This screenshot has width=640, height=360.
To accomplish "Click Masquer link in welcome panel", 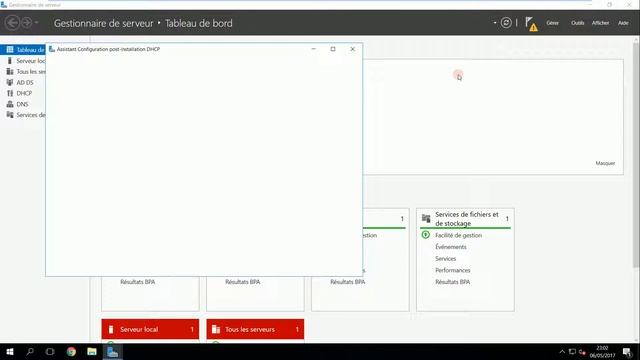I will click(x=605, y=163).
